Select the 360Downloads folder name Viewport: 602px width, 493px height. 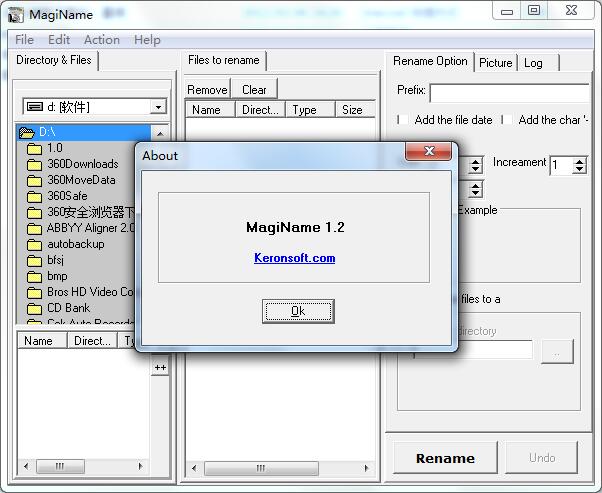[83, 164]
